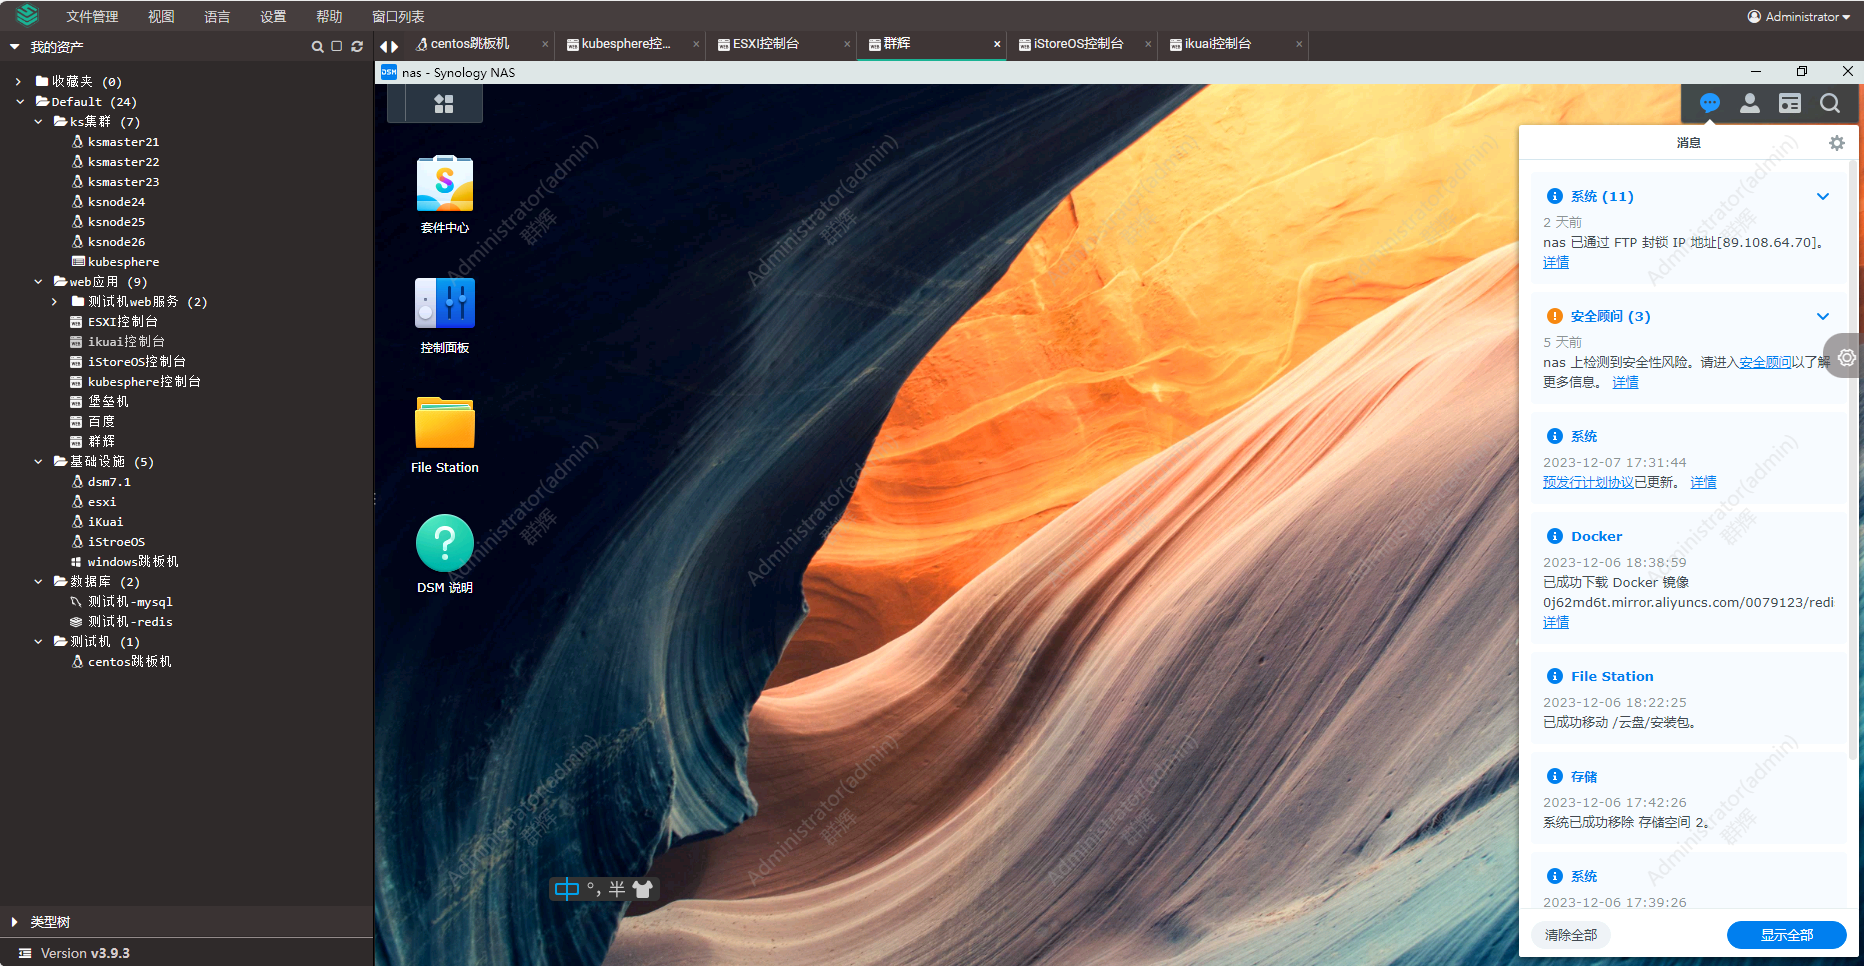Click Version v3.9.3 in status bar
The image size is (1864, 966).
coord(85,953)
